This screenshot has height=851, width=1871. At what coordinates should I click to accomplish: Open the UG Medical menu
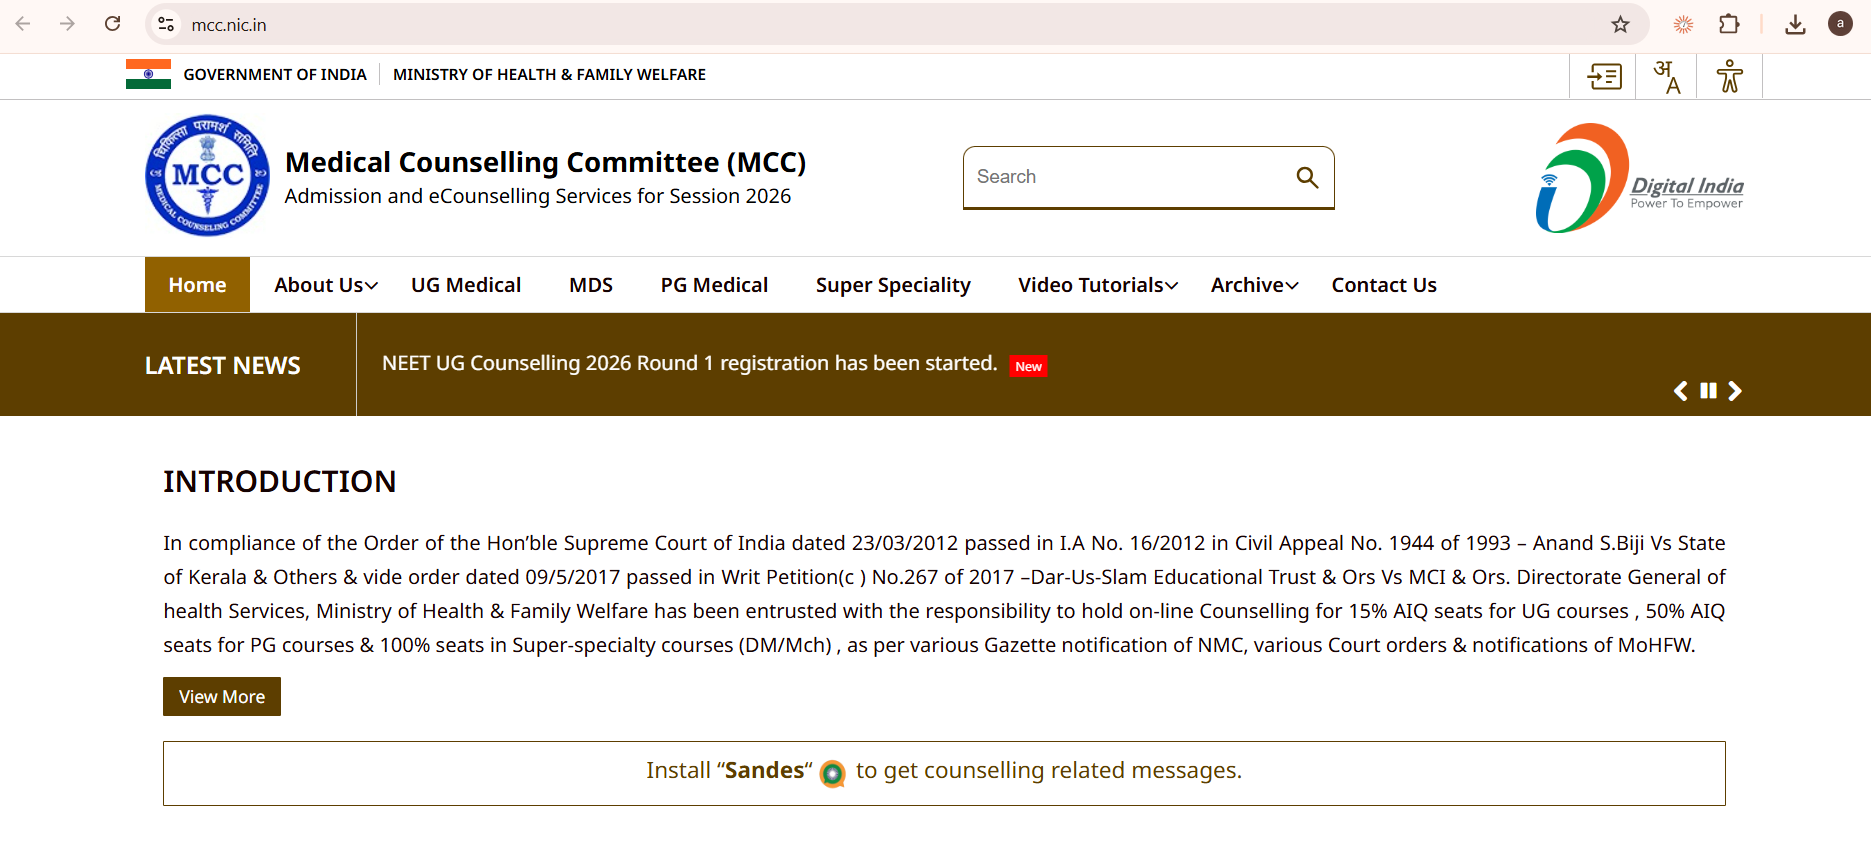pyautogui.click(x=466, y=285)
